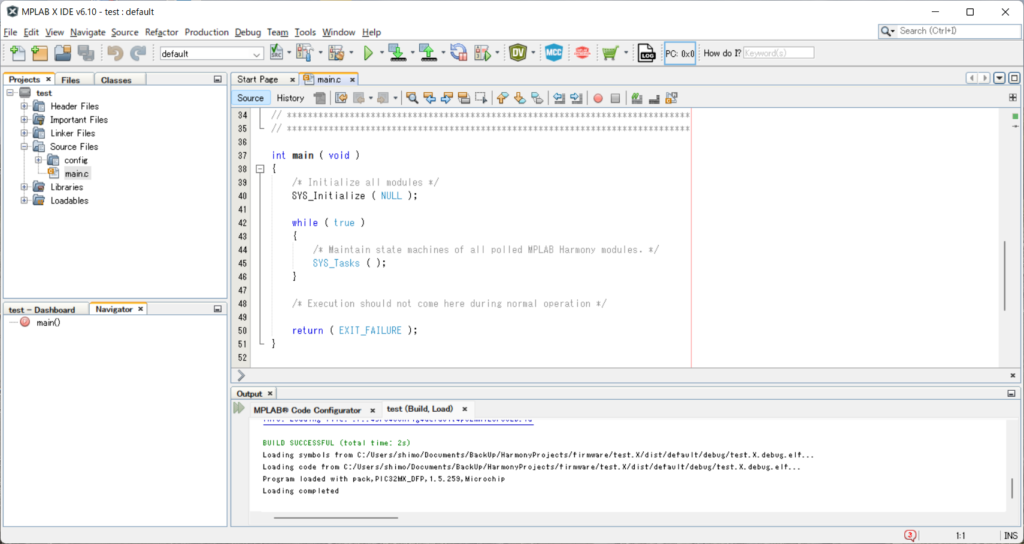
Task: Toggle the Source view button in editor
Action: click(x=251, y=98)
